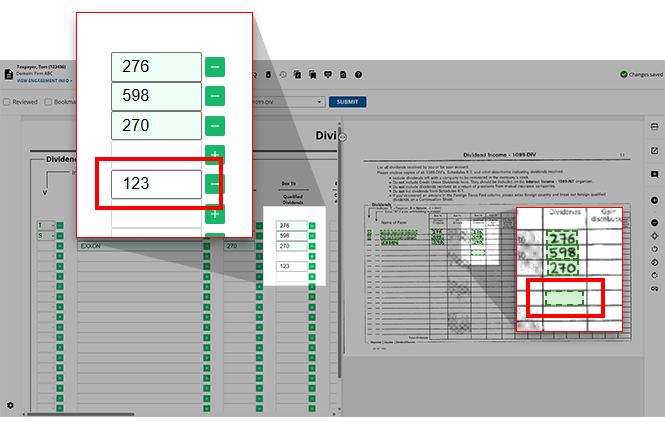Click the print icon in the viewer sidebar
665x447 pixels.
(x=654, y=127)
